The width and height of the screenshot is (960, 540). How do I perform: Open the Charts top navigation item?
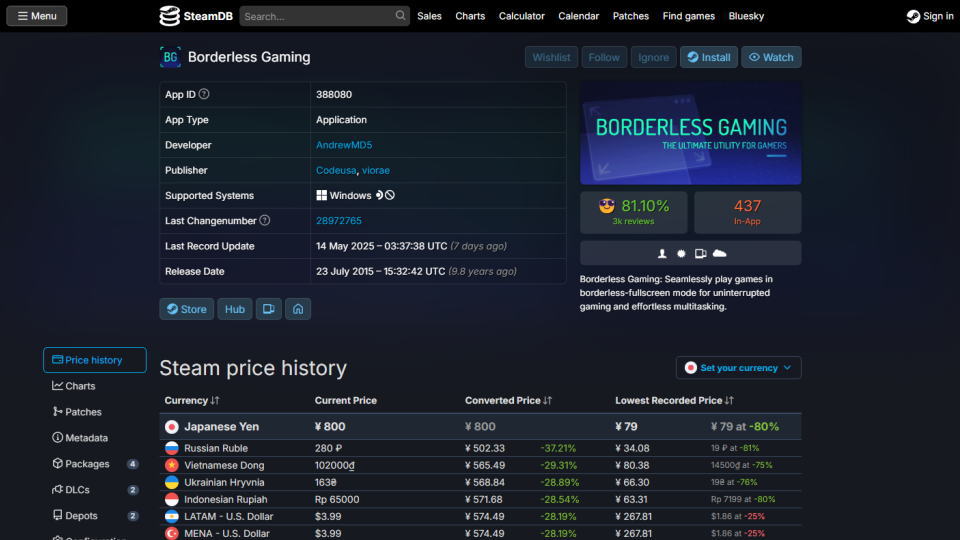pyautogui.click(x=470, y=16)
